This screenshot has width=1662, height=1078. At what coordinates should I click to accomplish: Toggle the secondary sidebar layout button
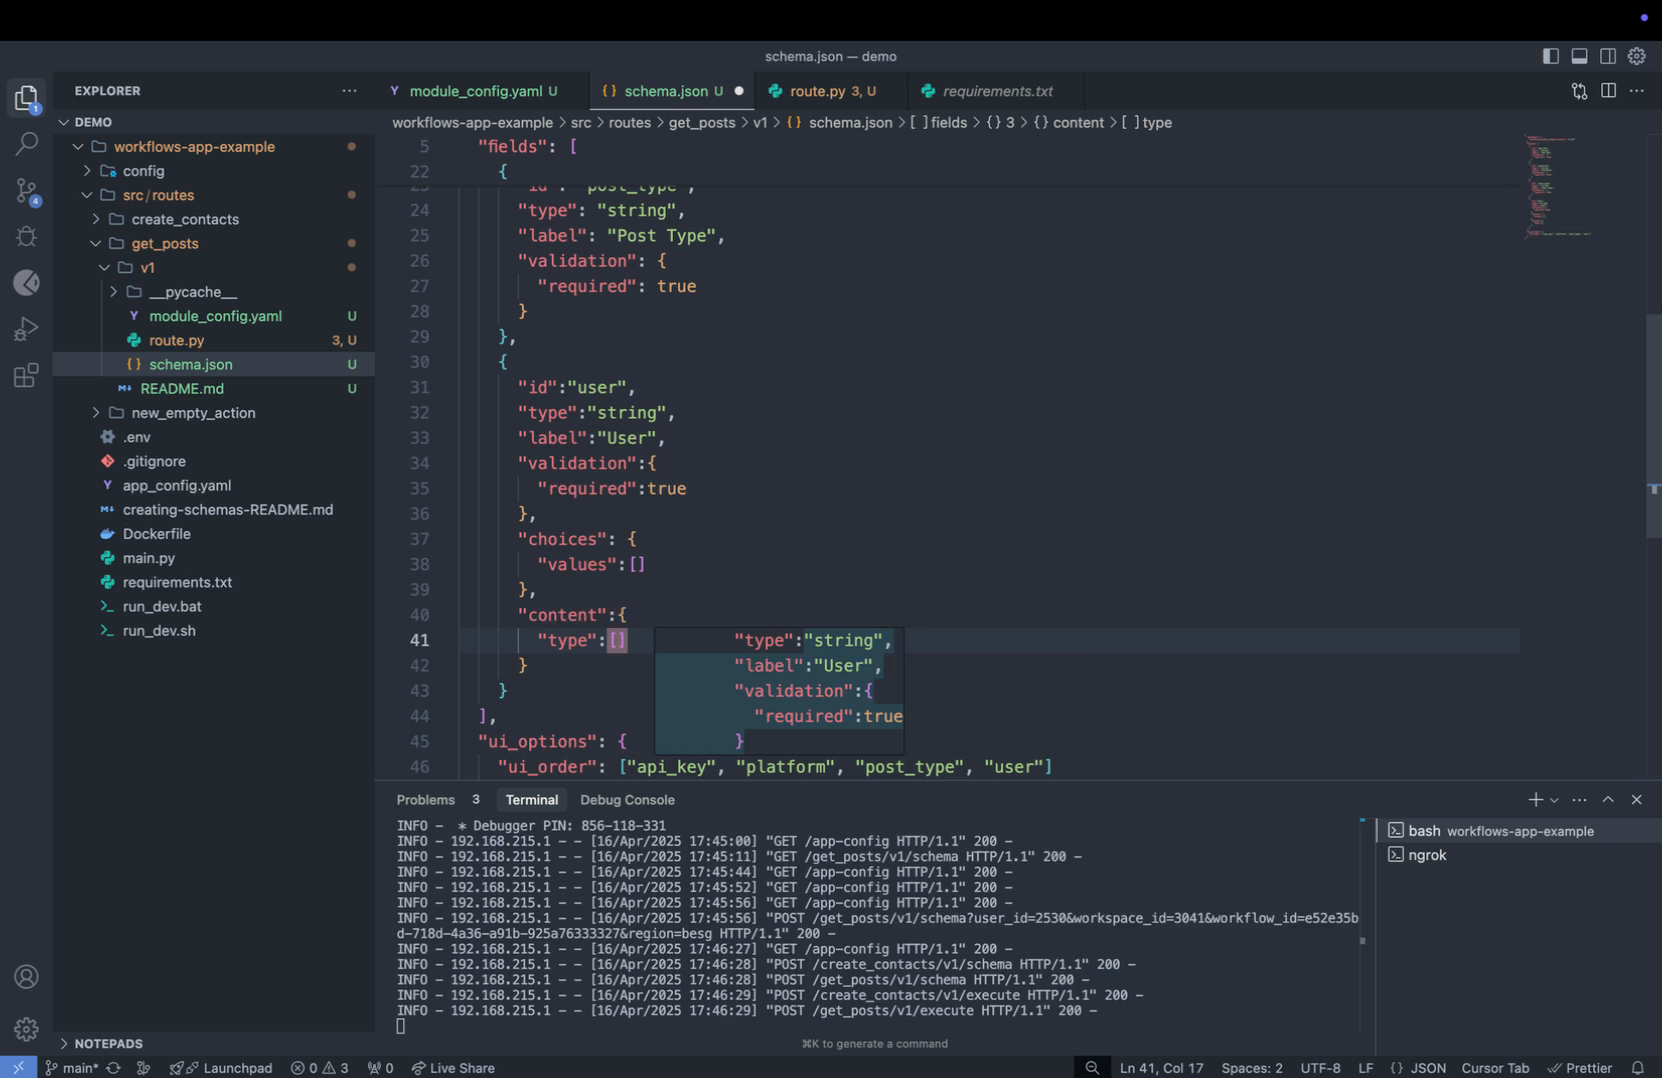[1608, 57]
